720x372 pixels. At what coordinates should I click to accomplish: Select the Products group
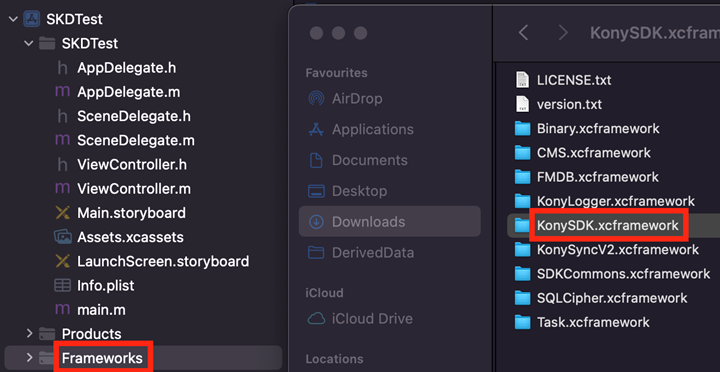(x=92, y=333)
